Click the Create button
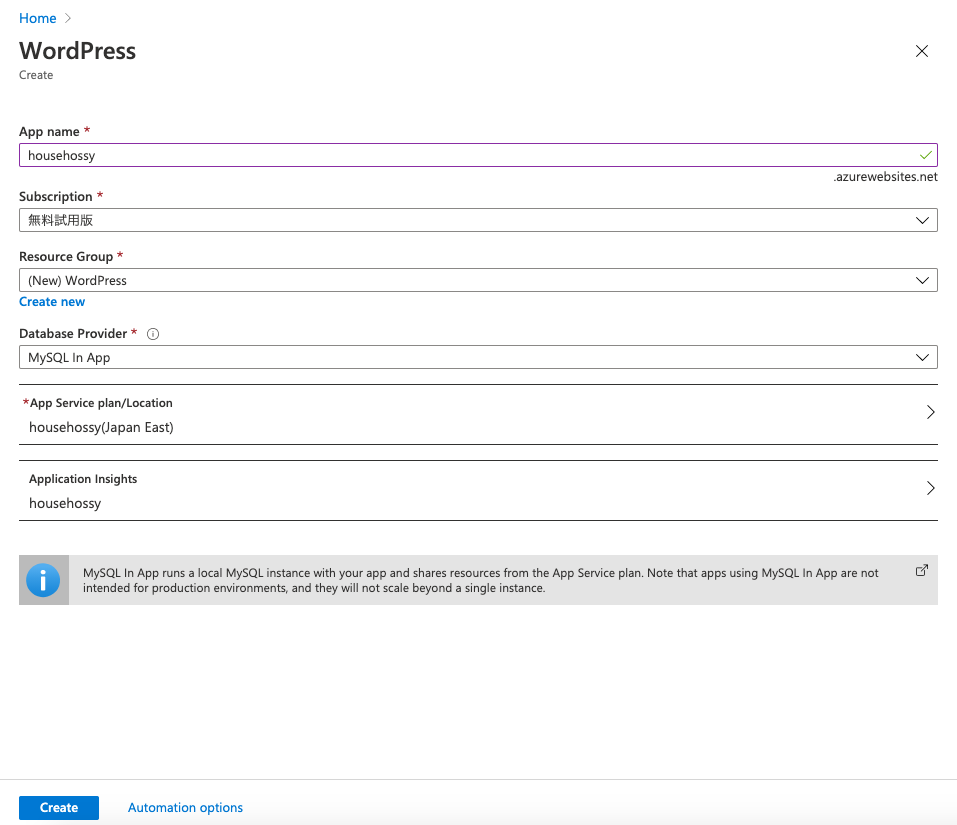Image resolution: width=957 pixels, height=825 pixels. click(x=59, y=808)
